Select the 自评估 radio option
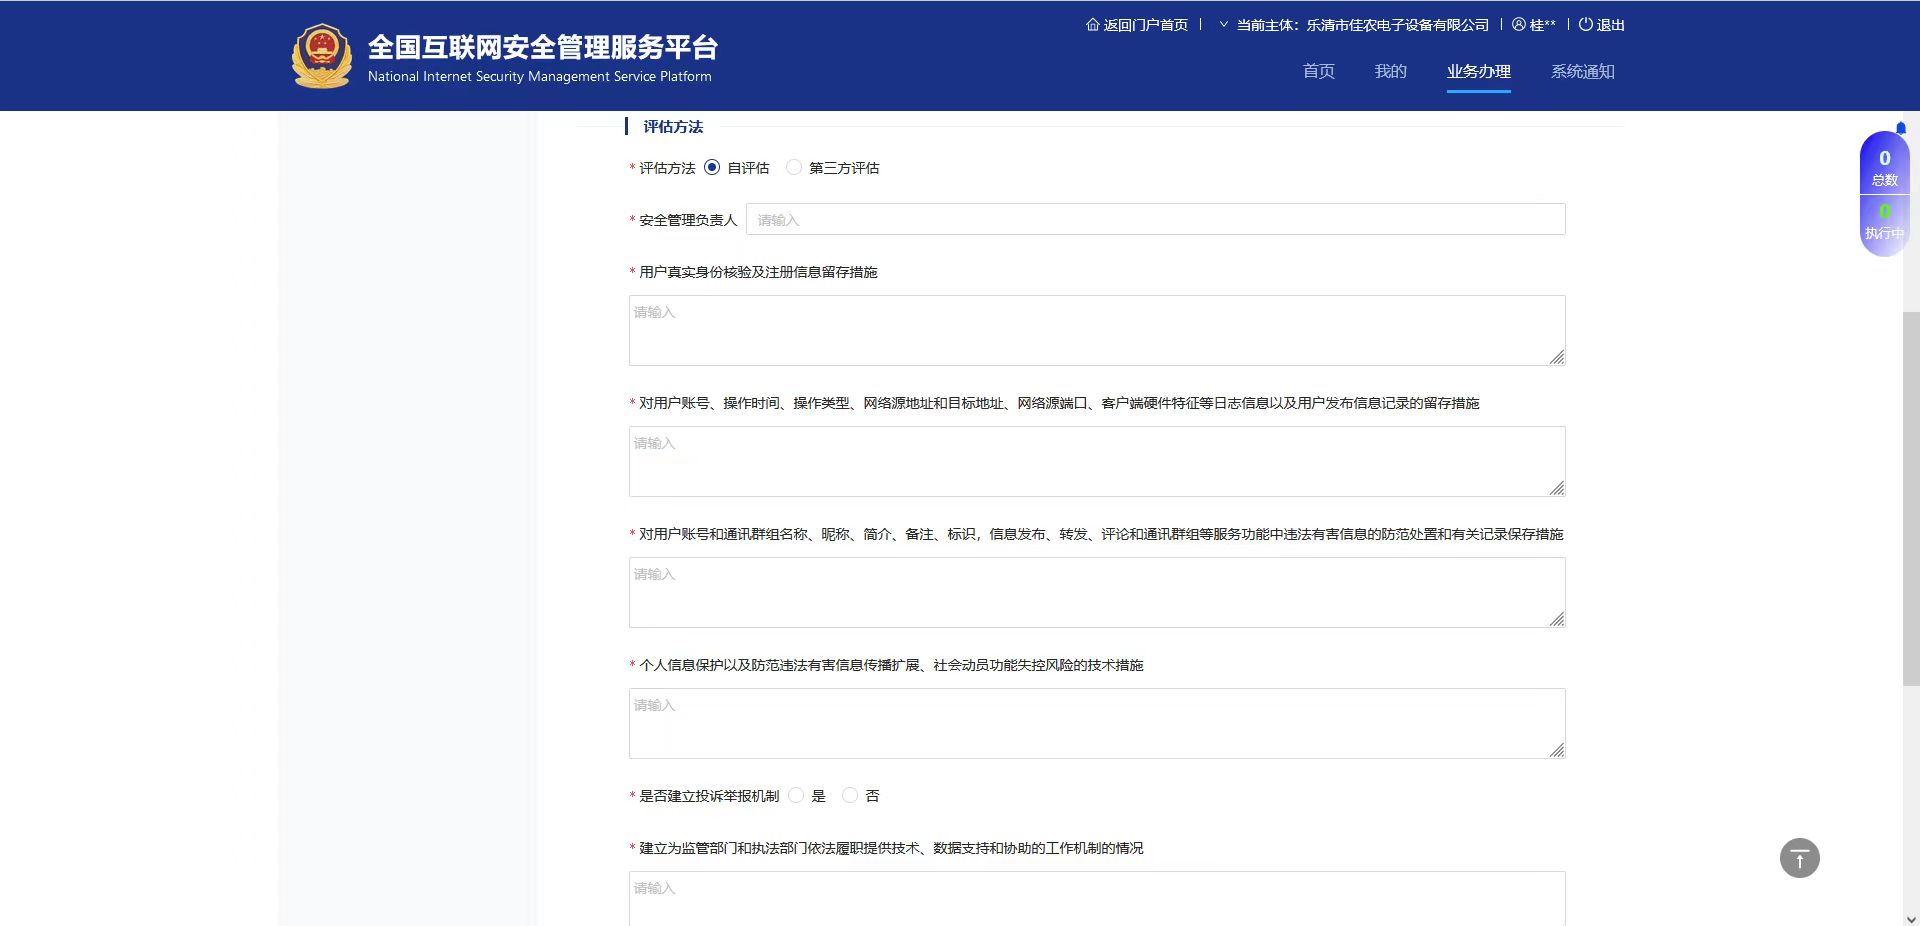1920x926 pixels. 712,168
